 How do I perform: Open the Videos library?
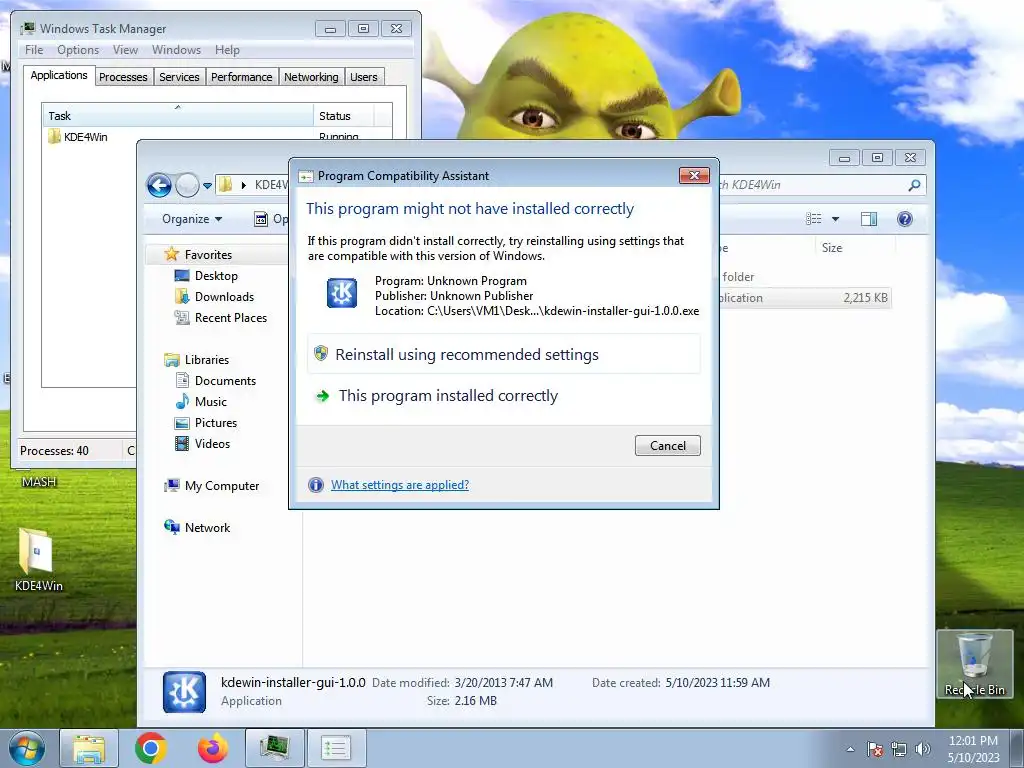click(212, 443)
